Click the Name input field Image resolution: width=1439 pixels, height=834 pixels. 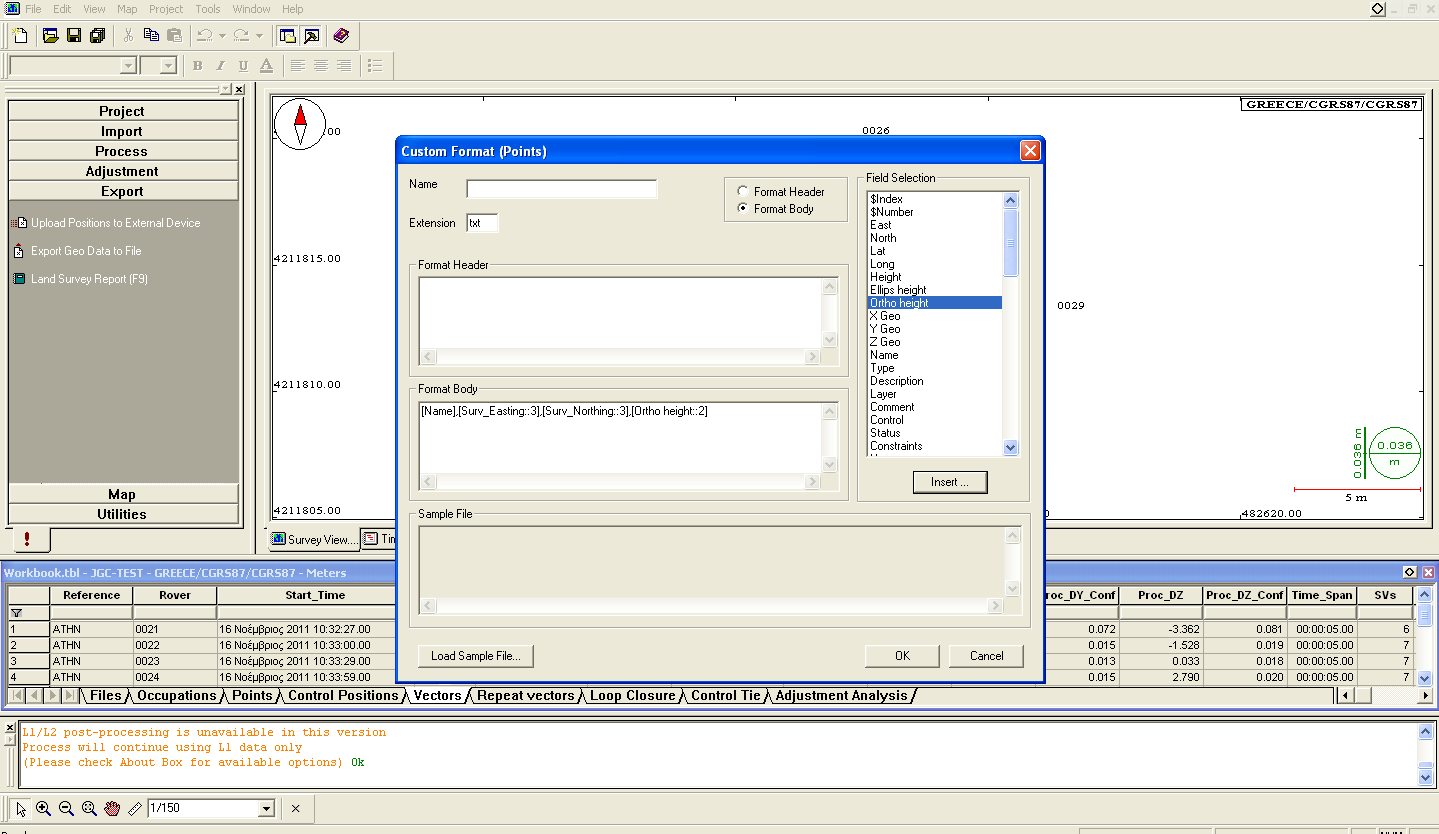[x=562, y=189]
